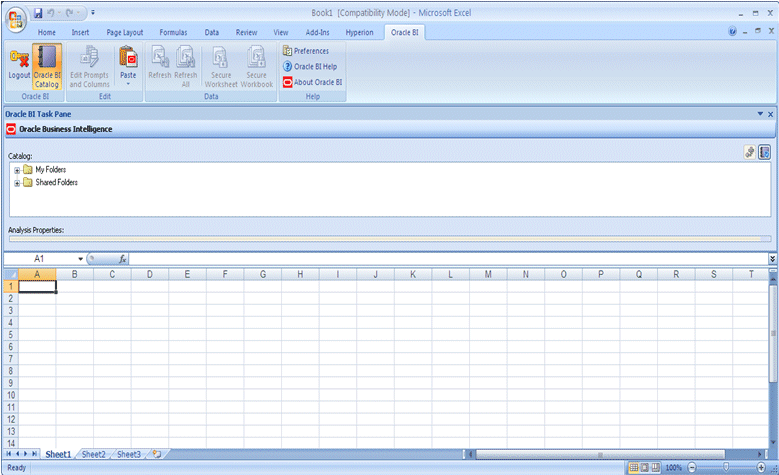Switch to Sheet1 tab

pos(58,454)
